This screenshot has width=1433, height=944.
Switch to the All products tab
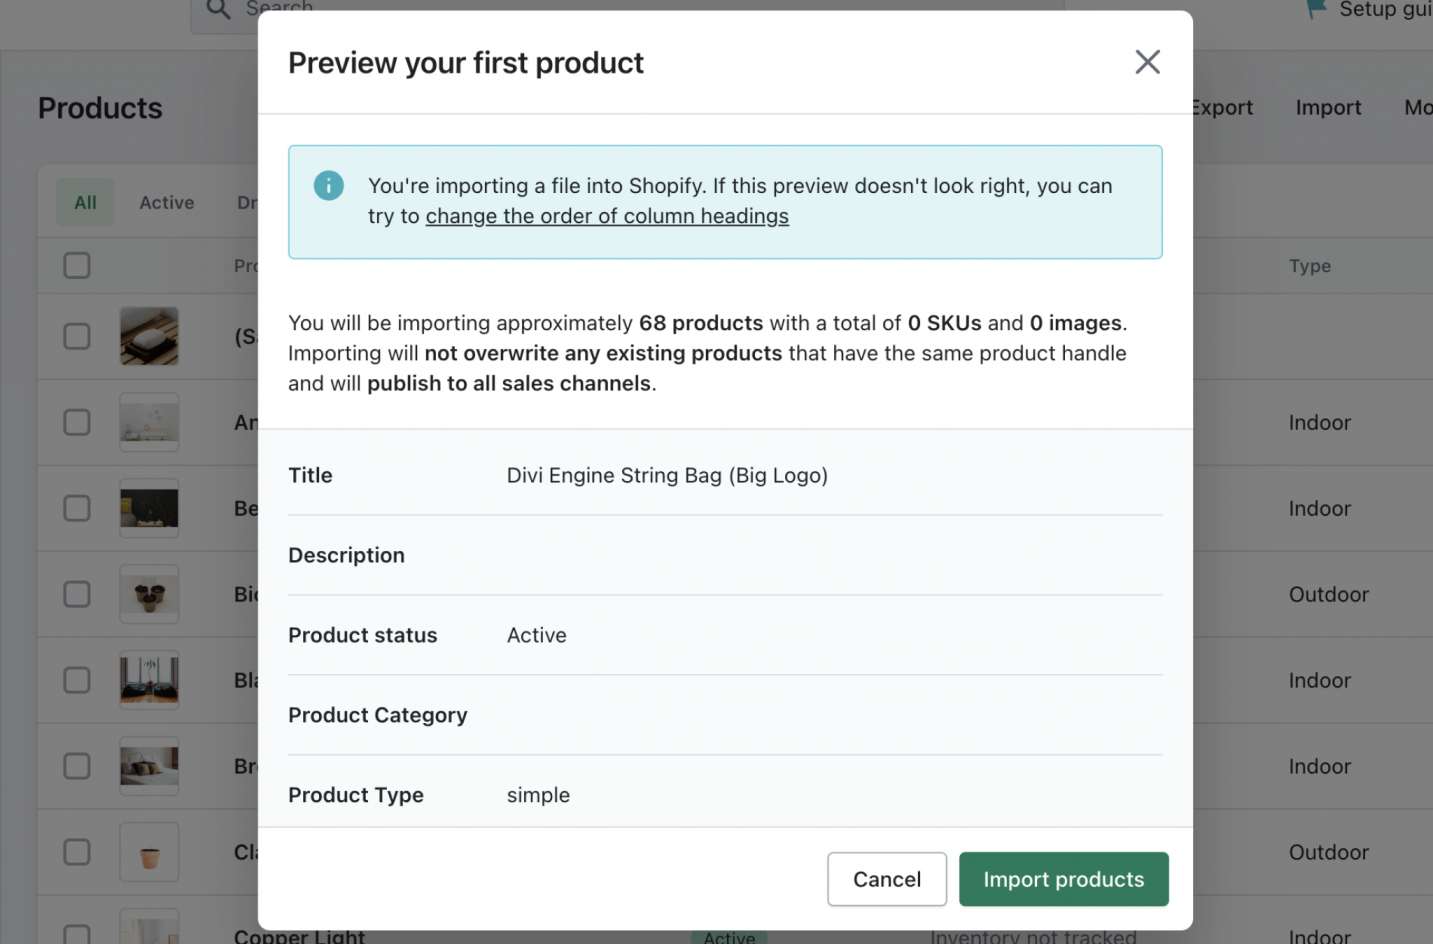(x=85, y=203)
